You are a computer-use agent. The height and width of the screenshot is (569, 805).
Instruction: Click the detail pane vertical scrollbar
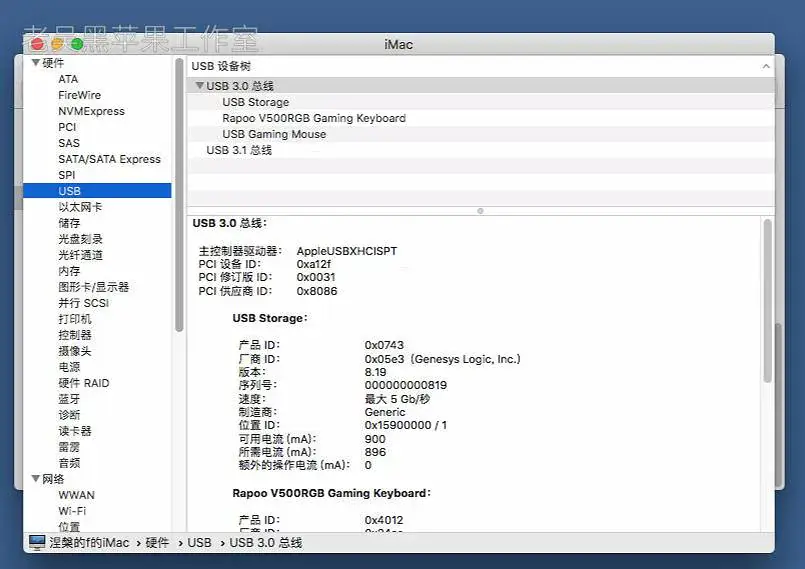[x=768, y=301]
